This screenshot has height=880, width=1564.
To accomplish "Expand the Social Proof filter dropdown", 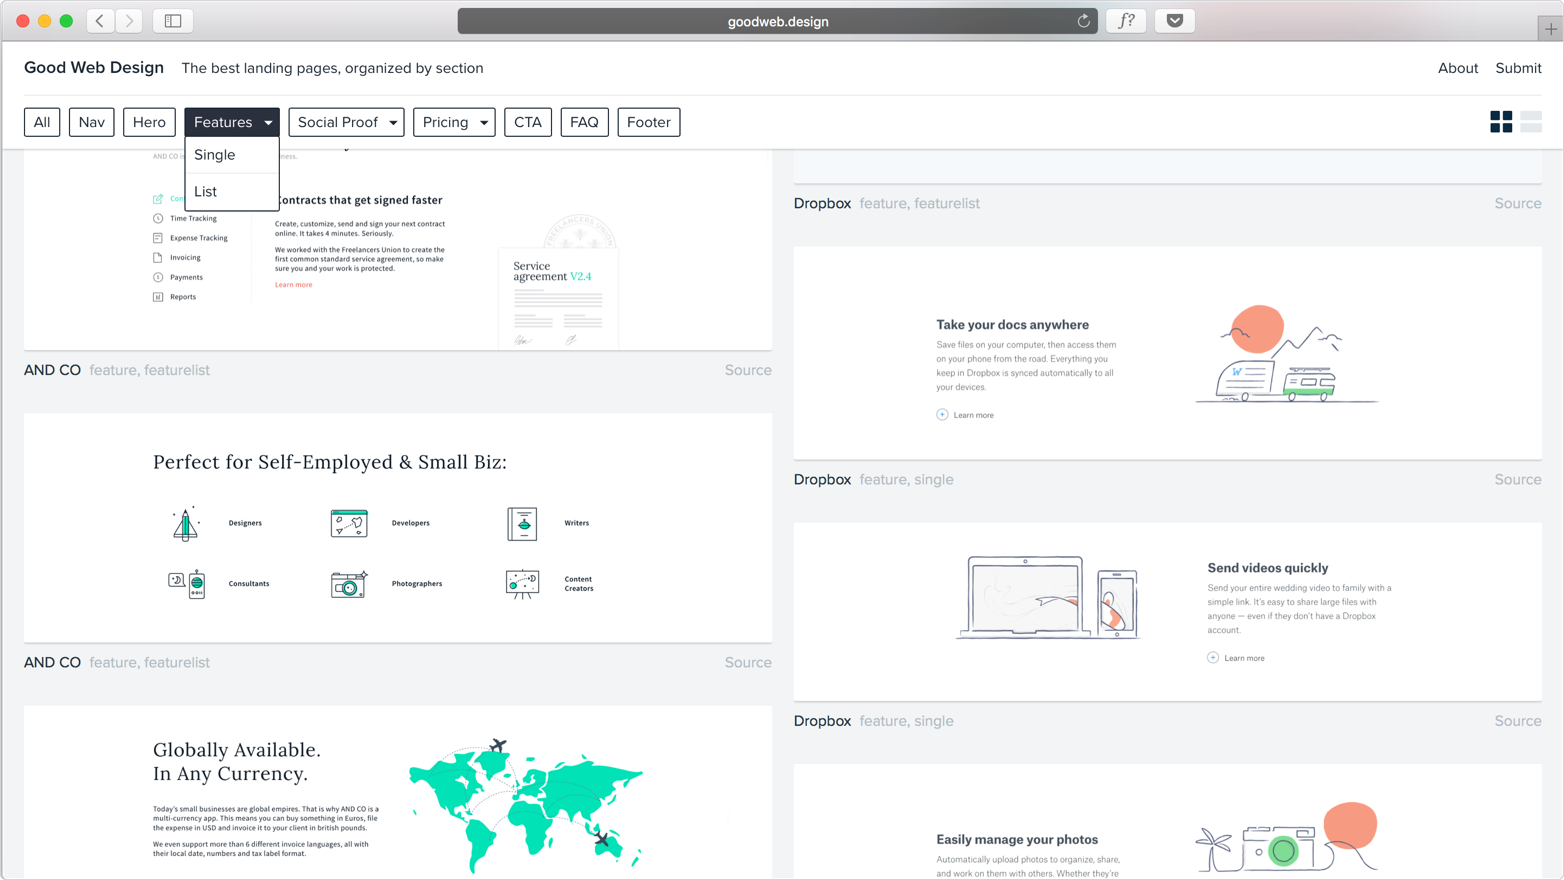I will (346, 122).
